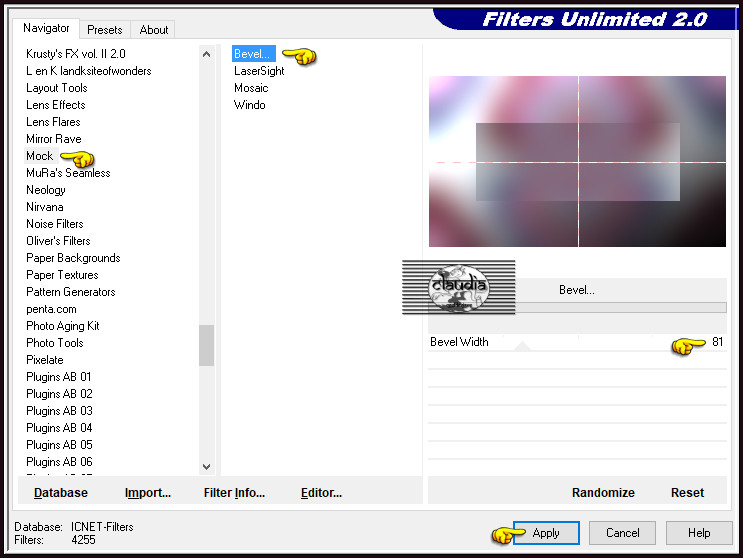Select Pixelate filter group
743x558 pixels.
tap(45, 360)
